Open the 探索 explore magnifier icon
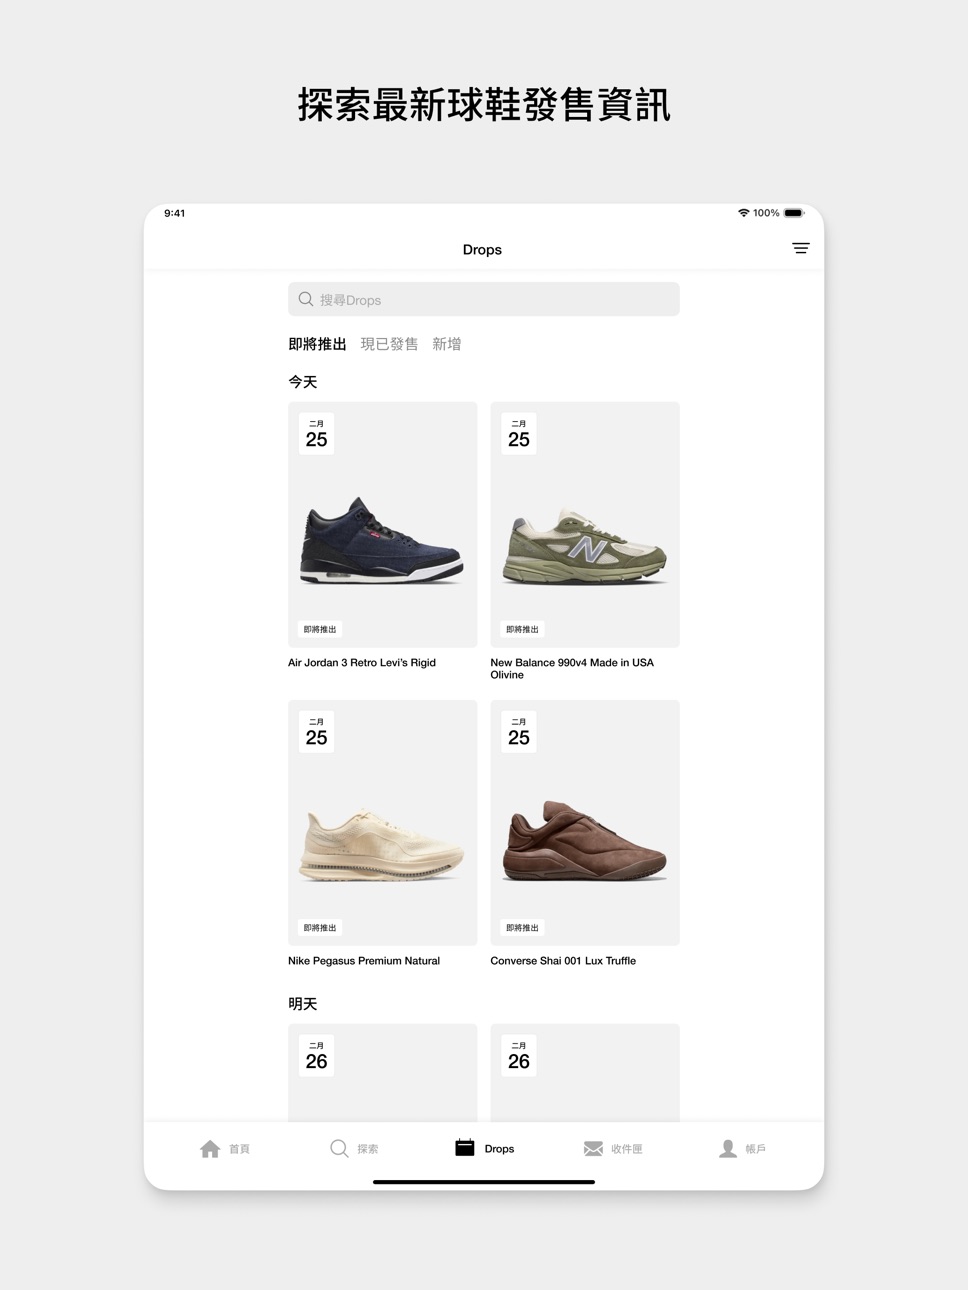Viewport: 968px width, 1290px height. [x=340, y=1148]
